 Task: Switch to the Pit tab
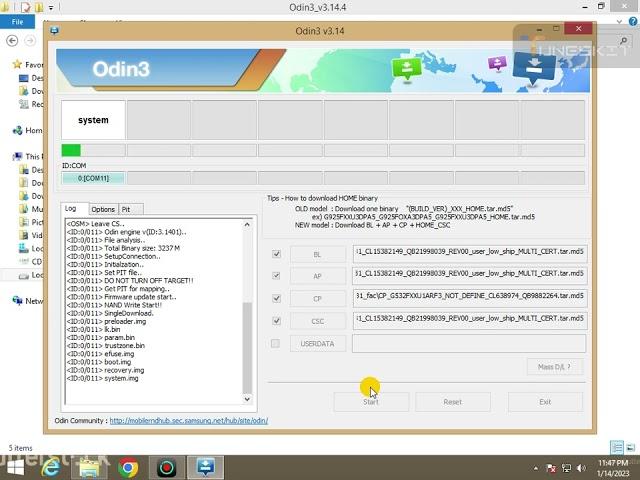point(131,209)
